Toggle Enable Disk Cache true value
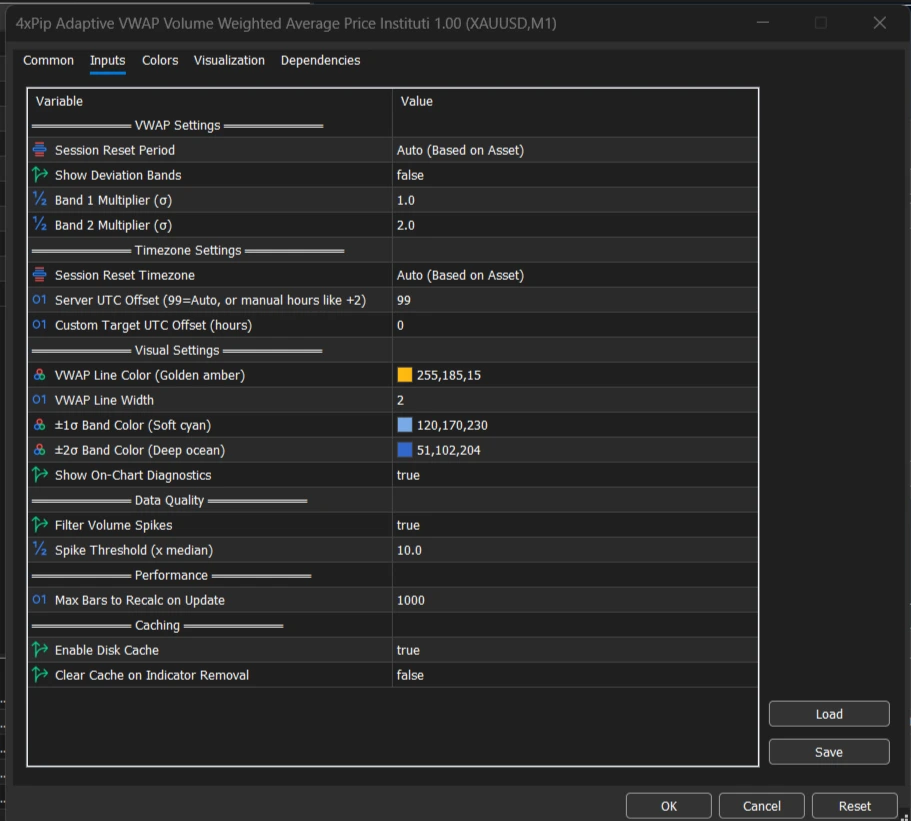911x821 pixels. [x=408, y=650]
